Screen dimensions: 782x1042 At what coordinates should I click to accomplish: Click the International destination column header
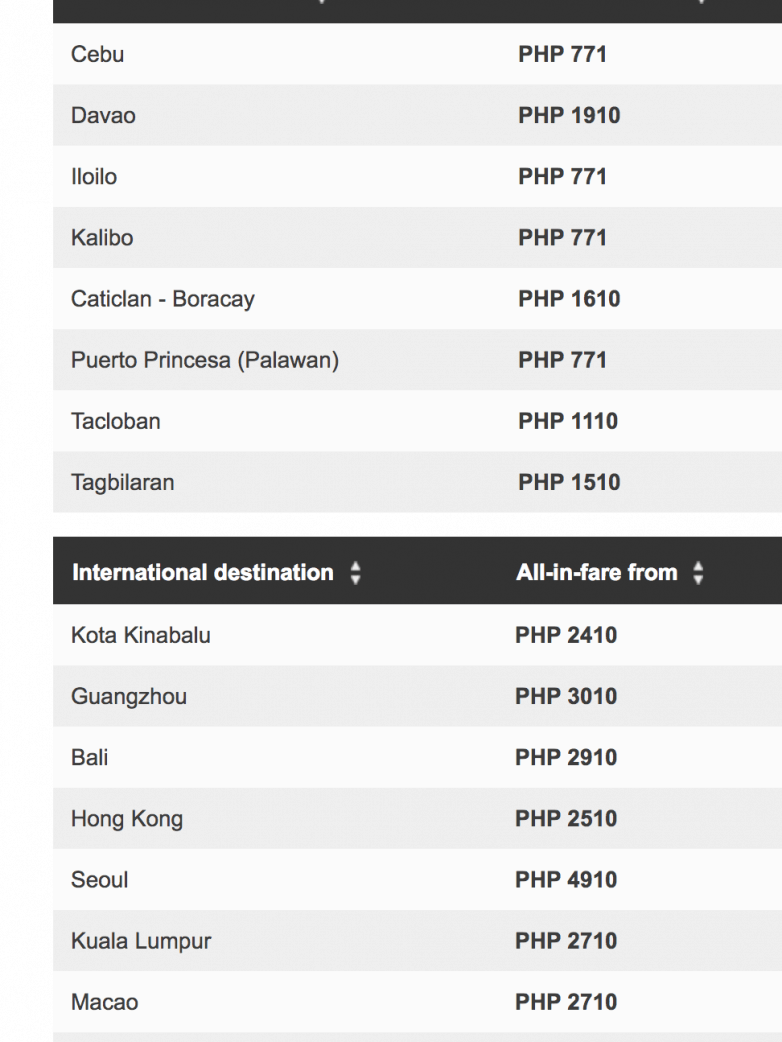(x=202, y=573)
